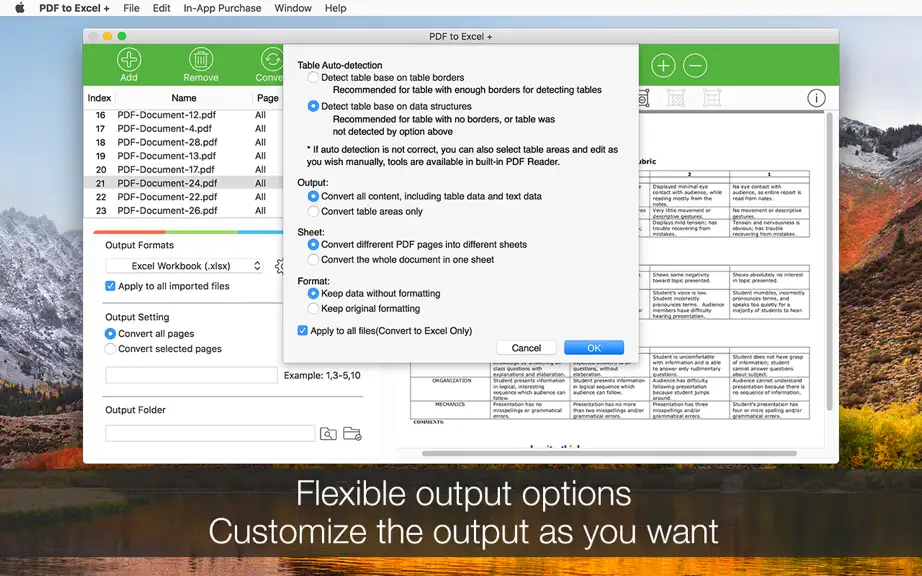922x576 pixels.
Task: Choose Convert all content including text data
Action: (313, 196)
